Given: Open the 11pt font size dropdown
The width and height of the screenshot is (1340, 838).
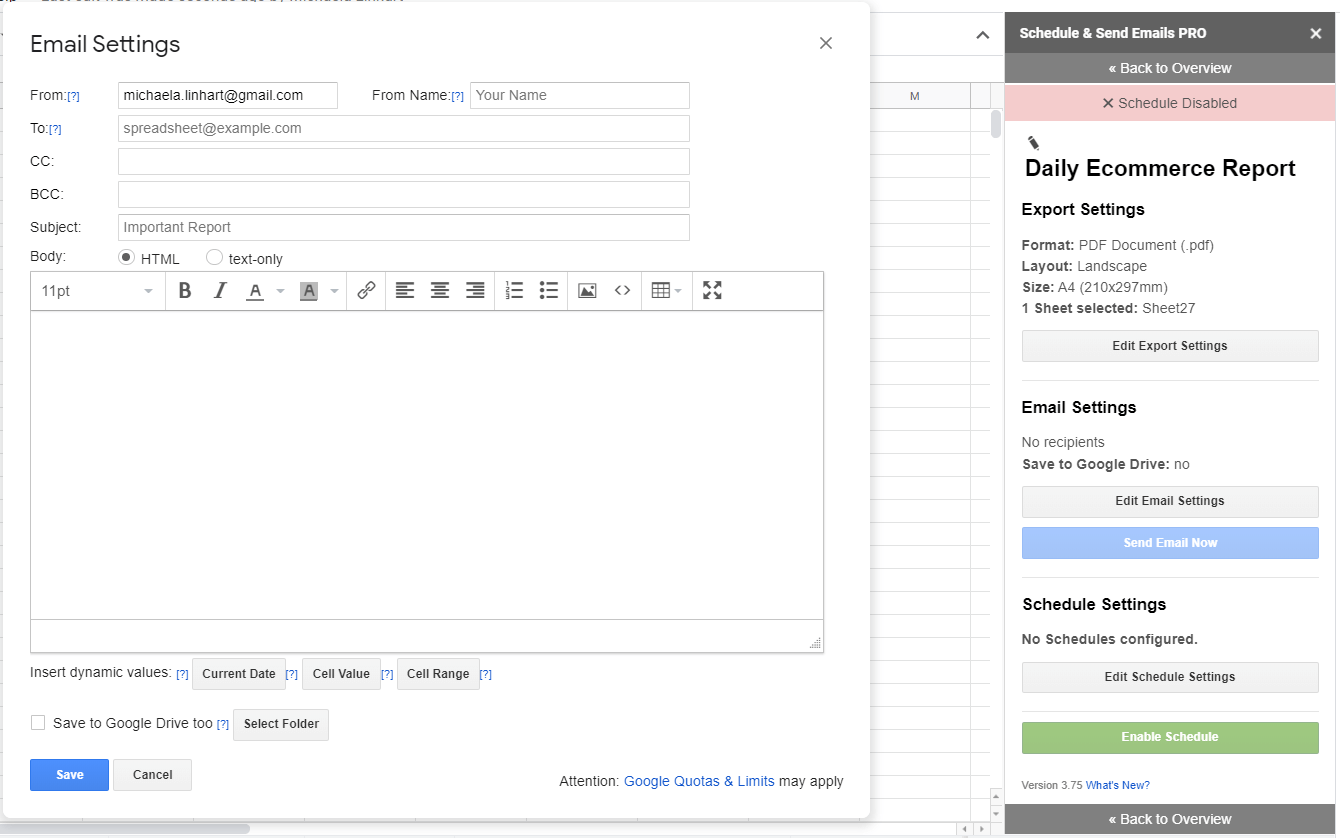Looking at the screenshot, I should tap(97, 291).
